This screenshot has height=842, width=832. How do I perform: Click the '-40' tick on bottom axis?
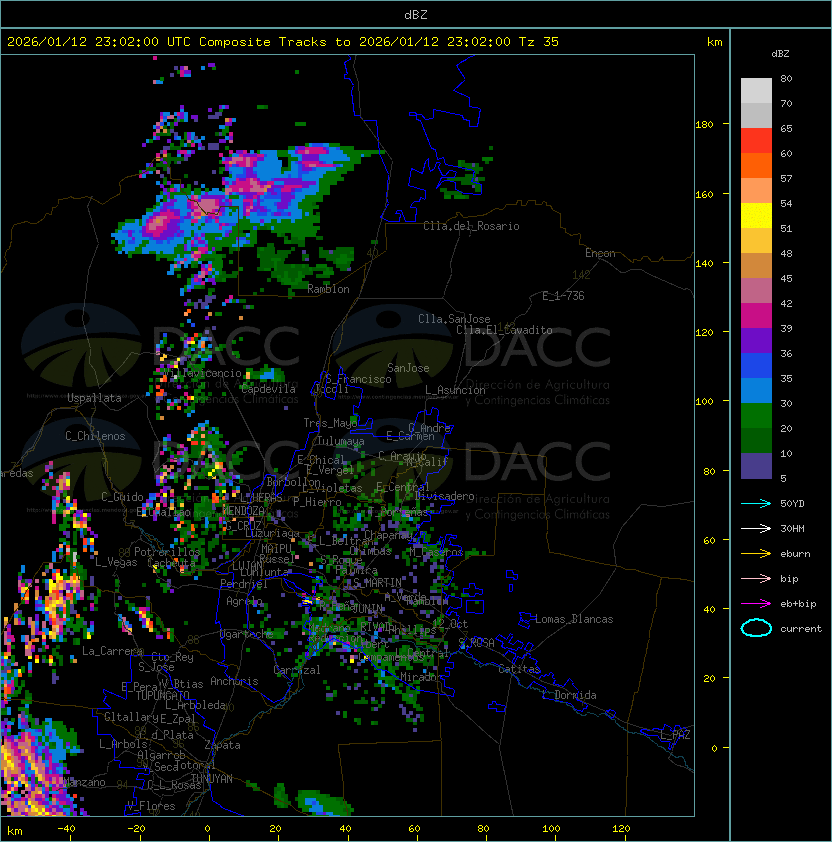[66, 829]
